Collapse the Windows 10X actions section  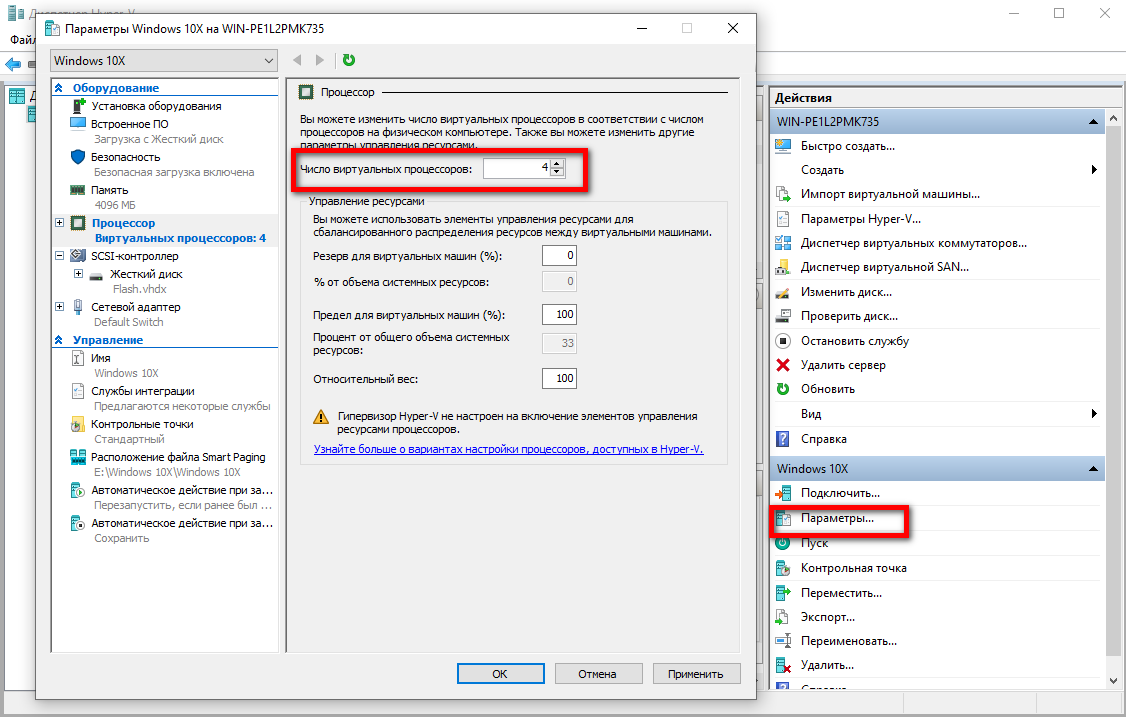[1093, 468]
